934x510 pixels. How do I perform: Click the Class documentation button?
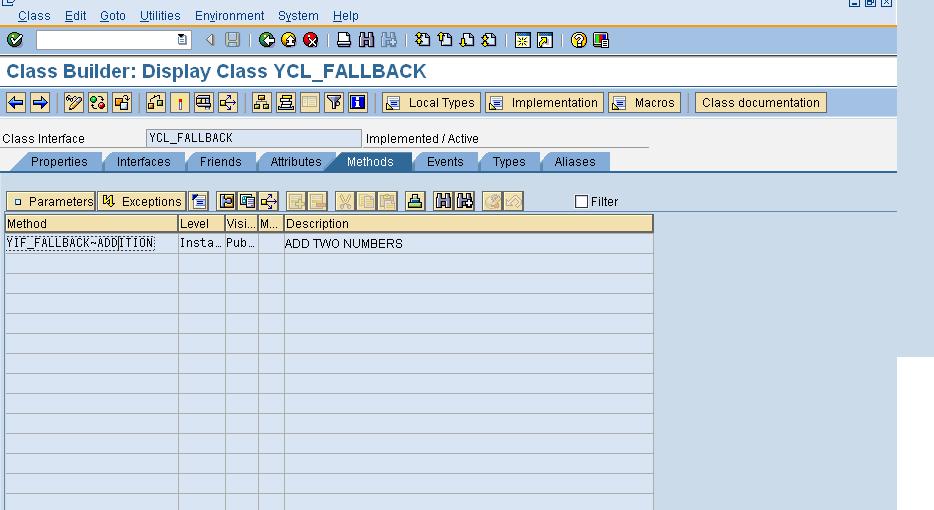pos(761,102)
